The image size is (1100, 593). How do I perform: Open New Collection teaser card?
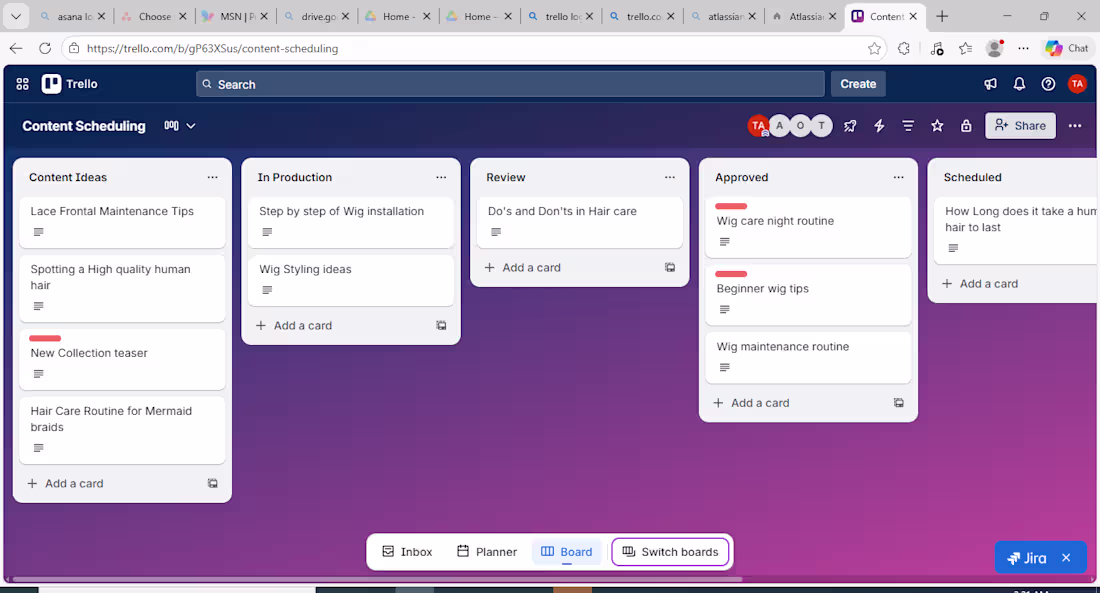point(122,359)
